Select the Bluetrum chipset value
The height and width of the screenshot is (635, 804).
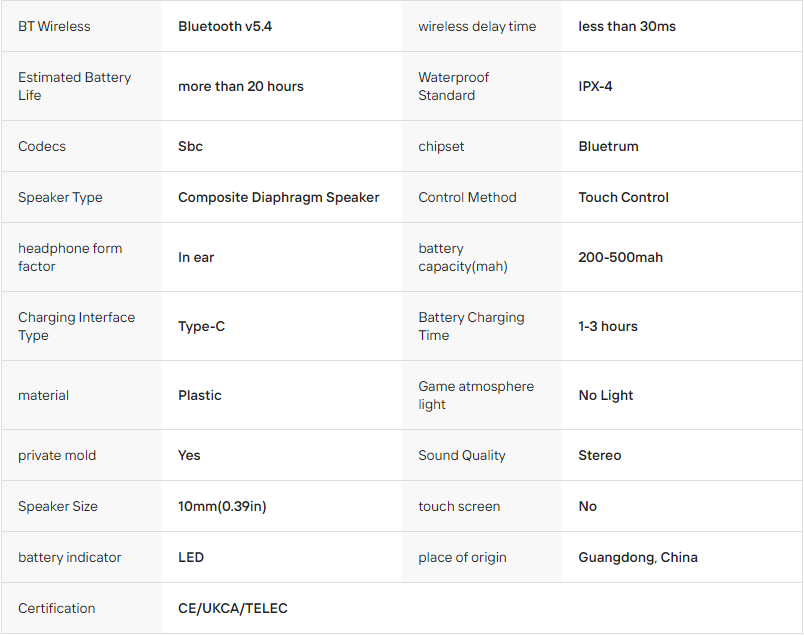pyautogui.click(x=608, y=146)
